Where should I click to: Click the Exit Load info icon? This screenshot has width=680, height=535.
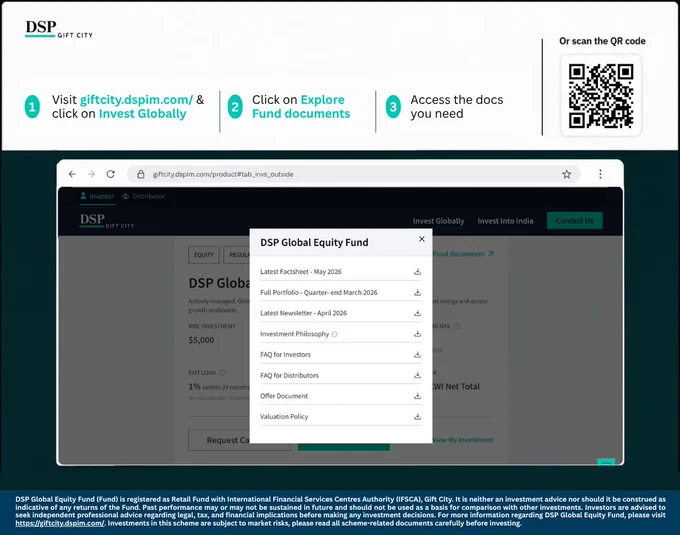[222, 372]
